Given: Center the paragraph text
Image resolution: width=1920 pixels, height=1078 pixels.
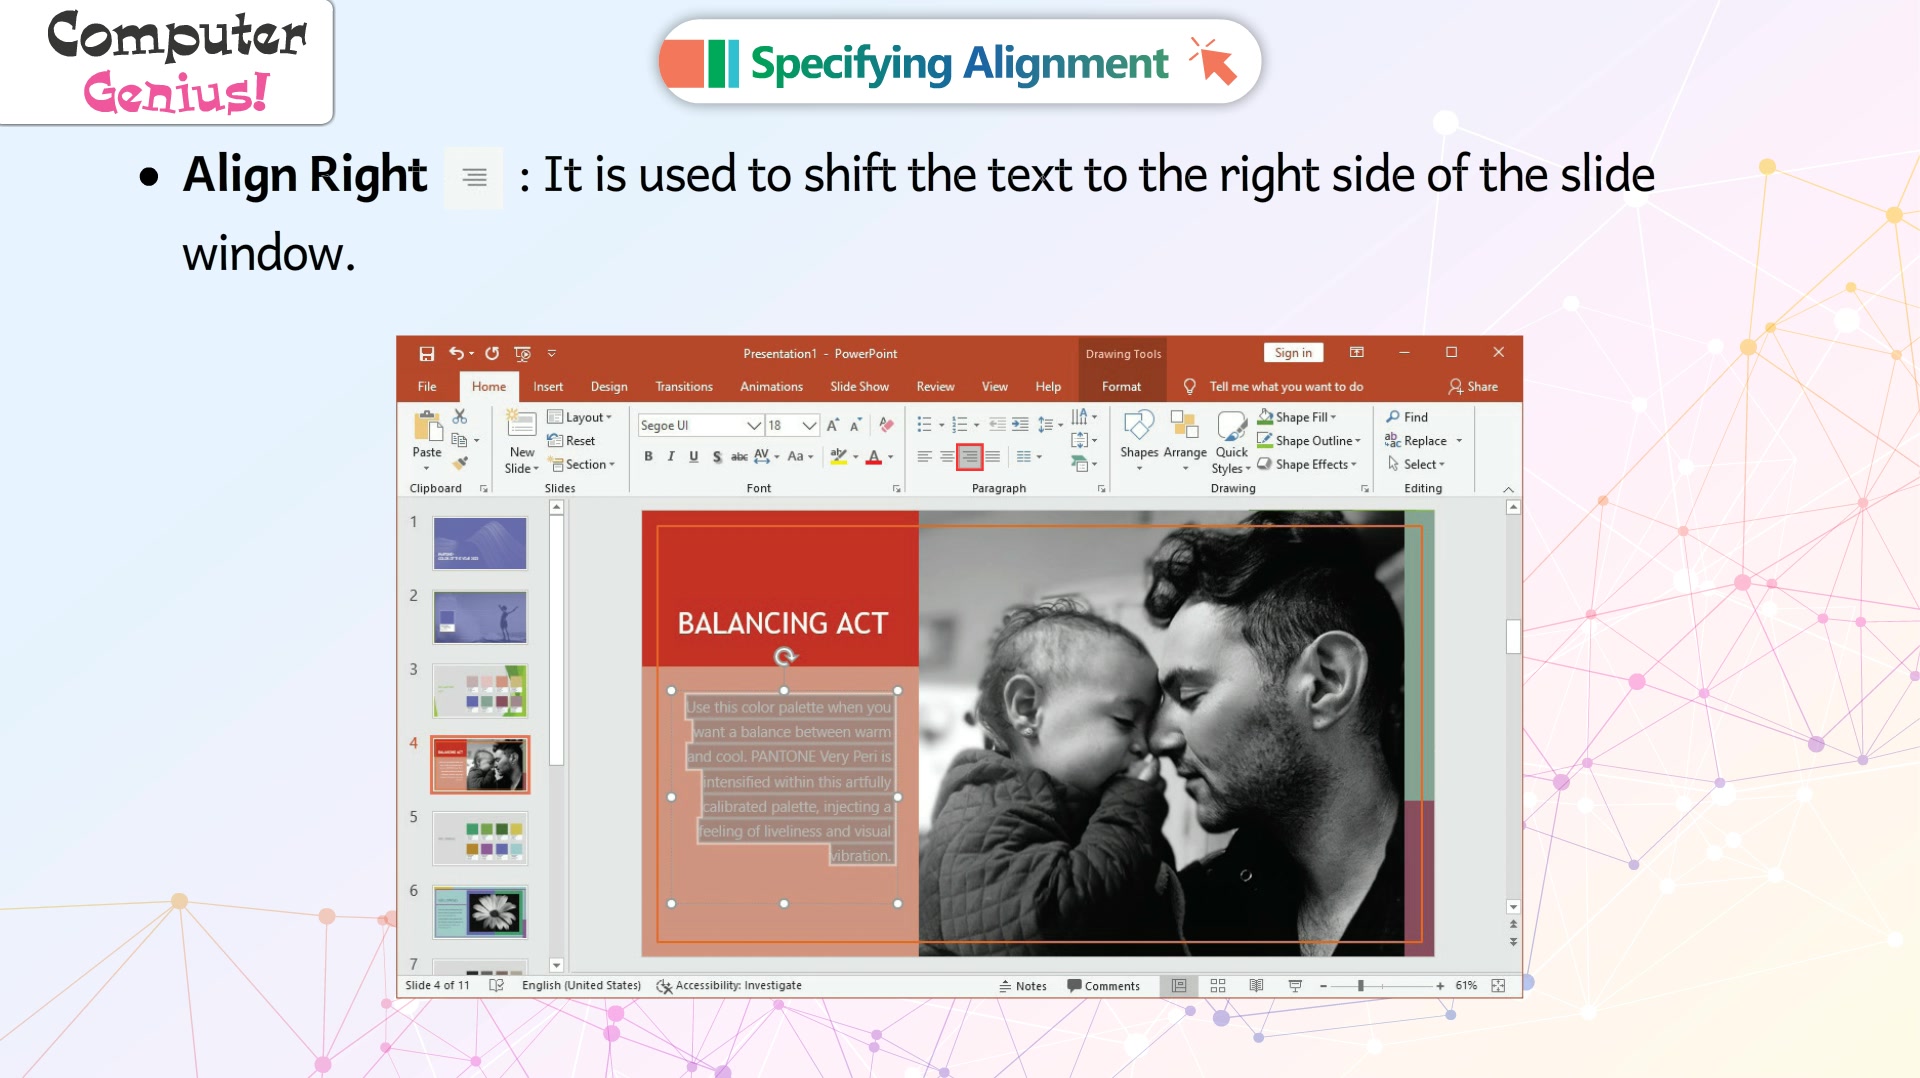Looking at the screenshot, I should pos(947,456).
